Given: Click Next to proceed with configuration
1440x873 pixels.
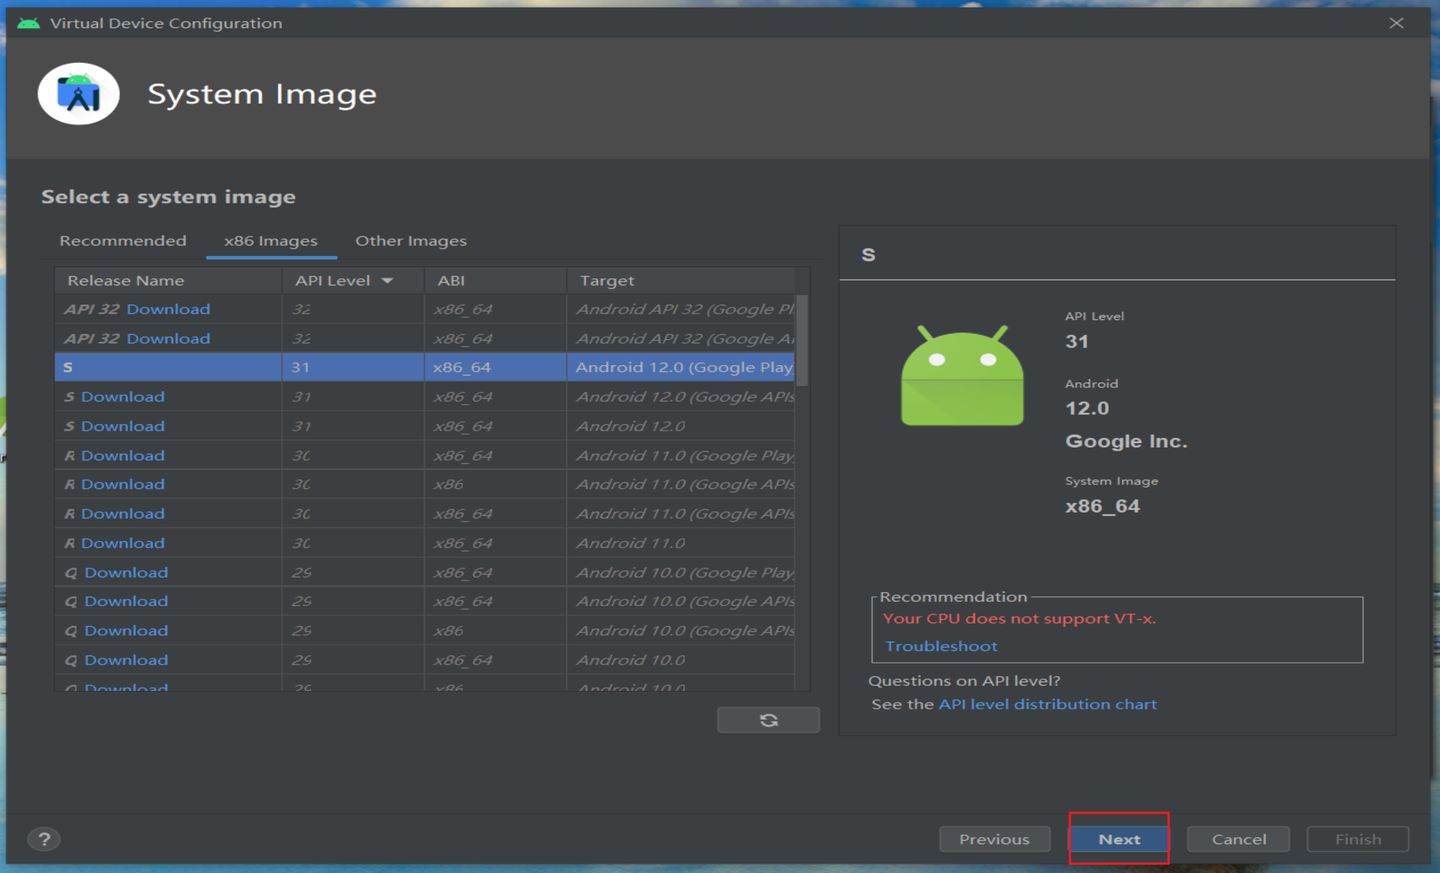Looking at the screenshot, I should [1118, 839].
